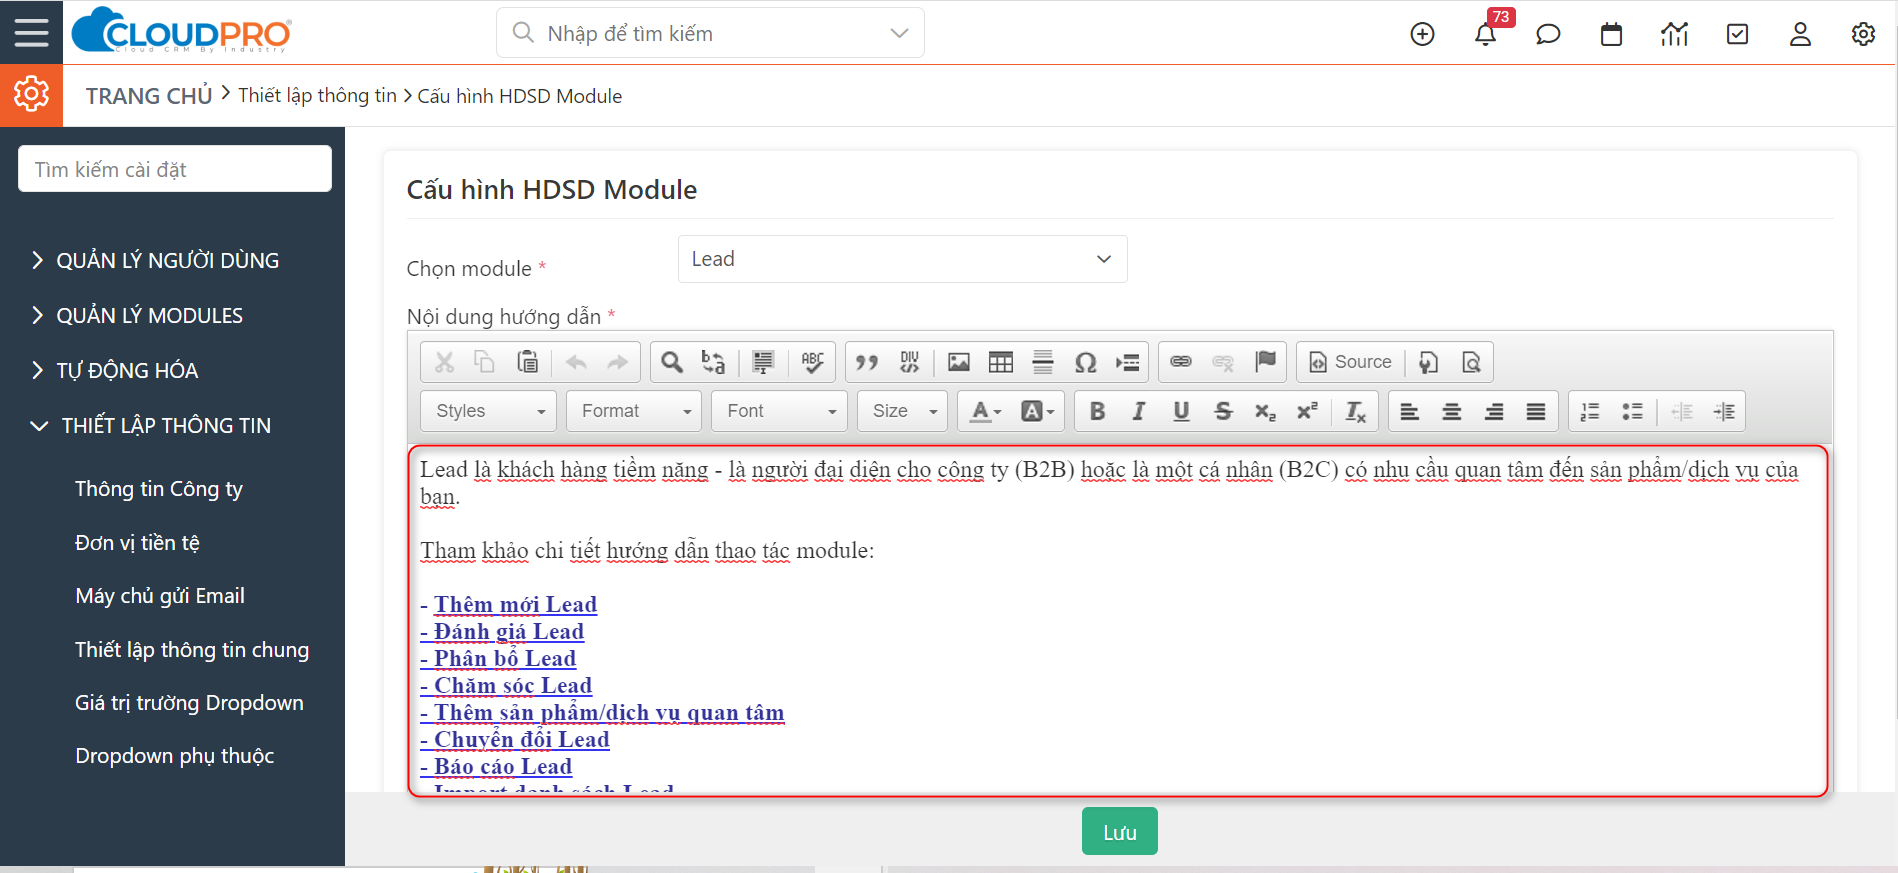Image resolution: width=1898 pixels, height=873 pixels.
Task: Collapse THIẾT LẬP THÔNG TIN section
Action: pyautogui.click(x=151, y=426)
